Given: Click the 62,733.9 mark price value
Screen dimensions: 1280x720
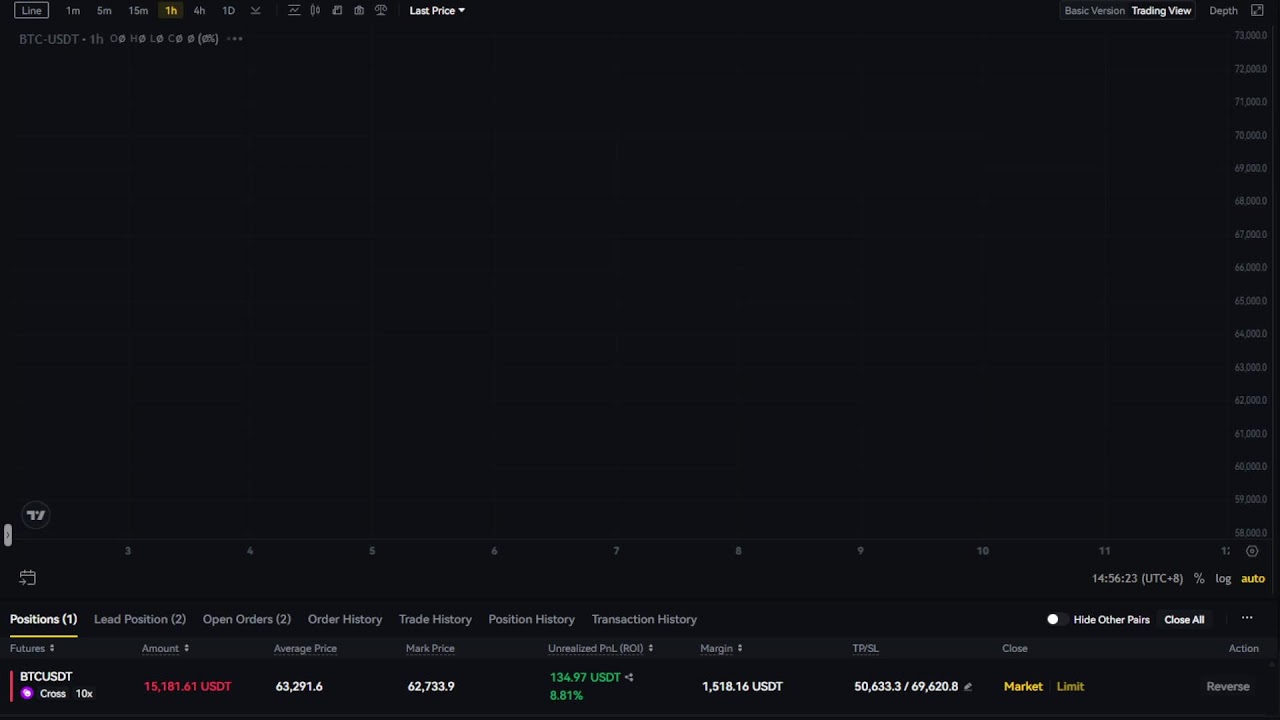Looking at the screenshot, I should [x=431, y=686].
